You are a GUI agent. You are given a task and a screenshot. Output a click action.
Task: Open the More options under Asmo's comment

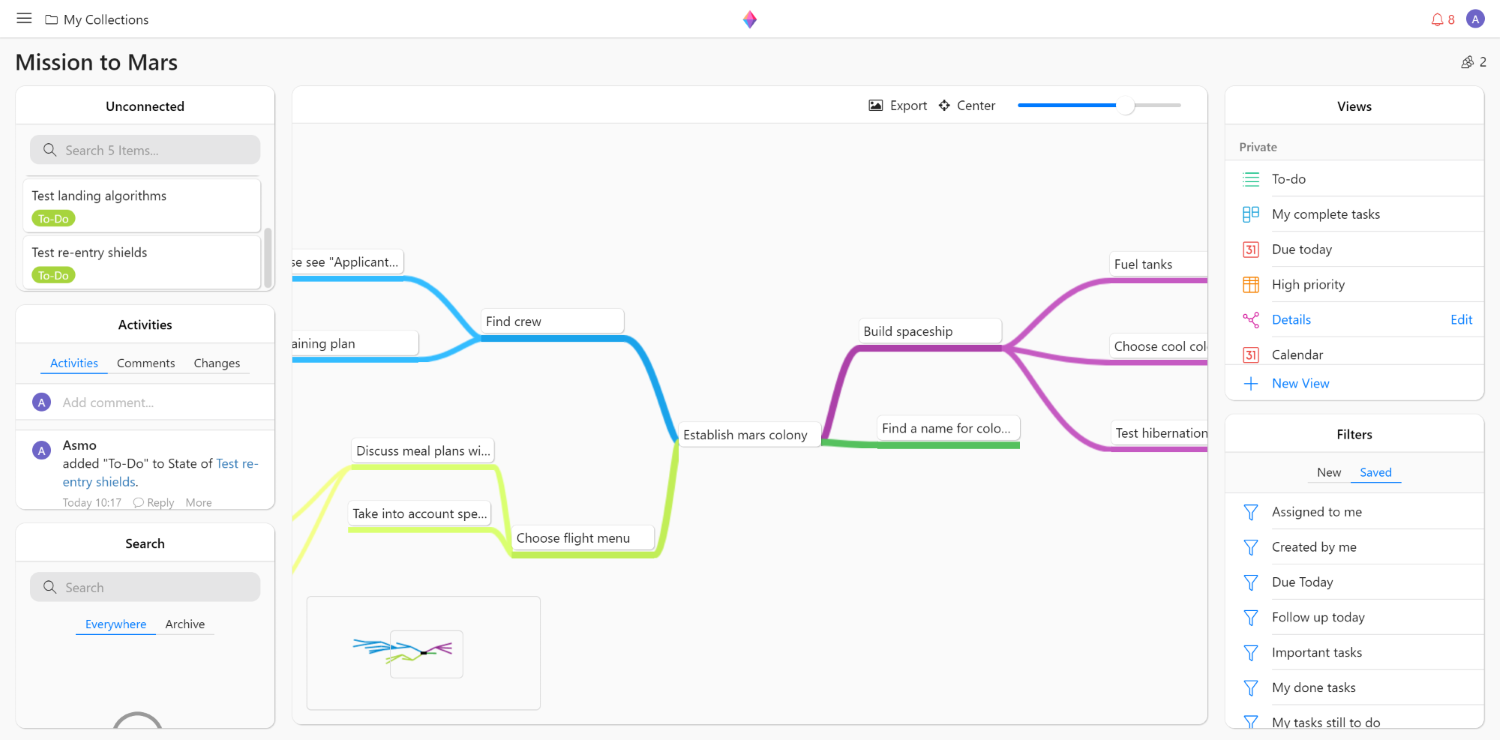click(x=198, y=502)
